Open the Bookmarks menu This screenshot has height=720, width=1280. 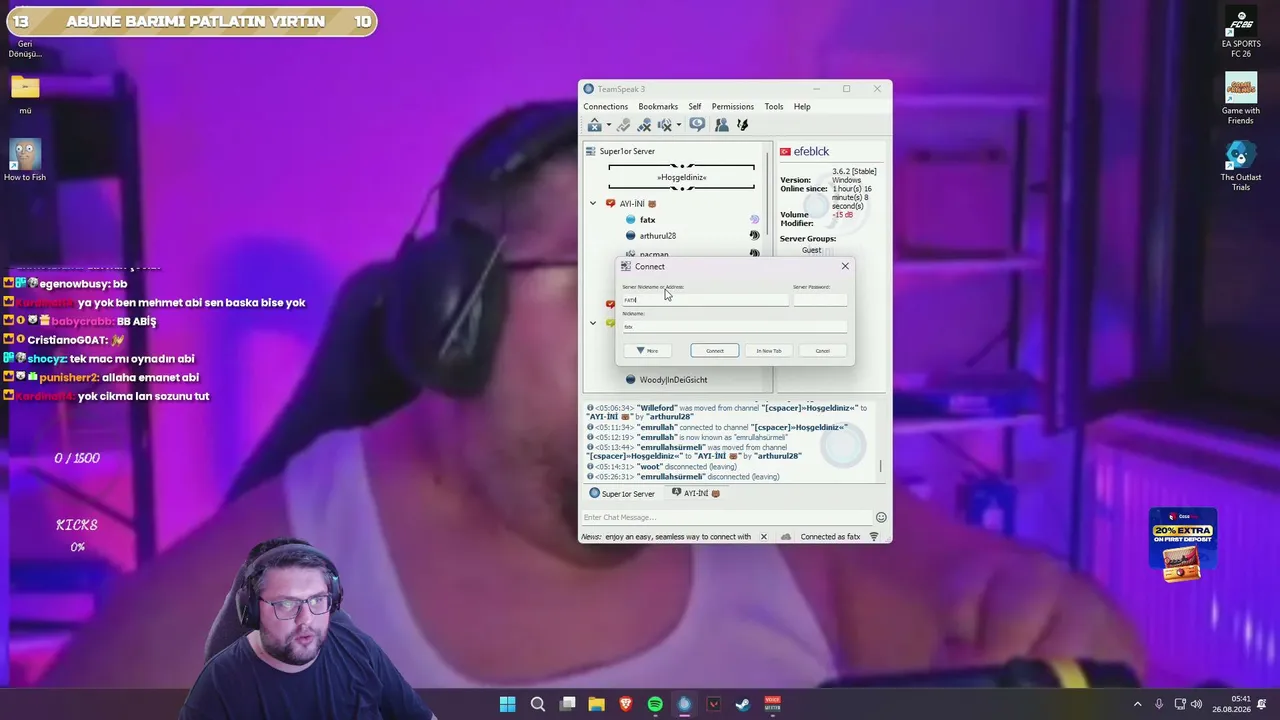point(658,106)
